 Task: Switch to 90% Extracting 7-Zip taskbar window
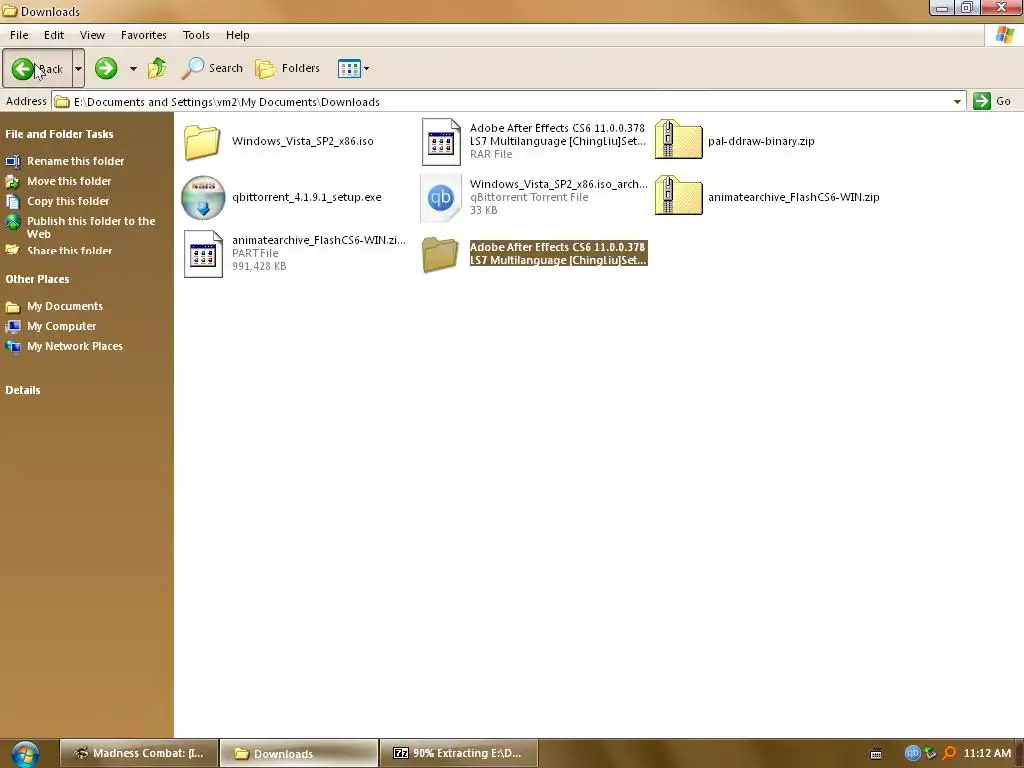pos(458,754)
